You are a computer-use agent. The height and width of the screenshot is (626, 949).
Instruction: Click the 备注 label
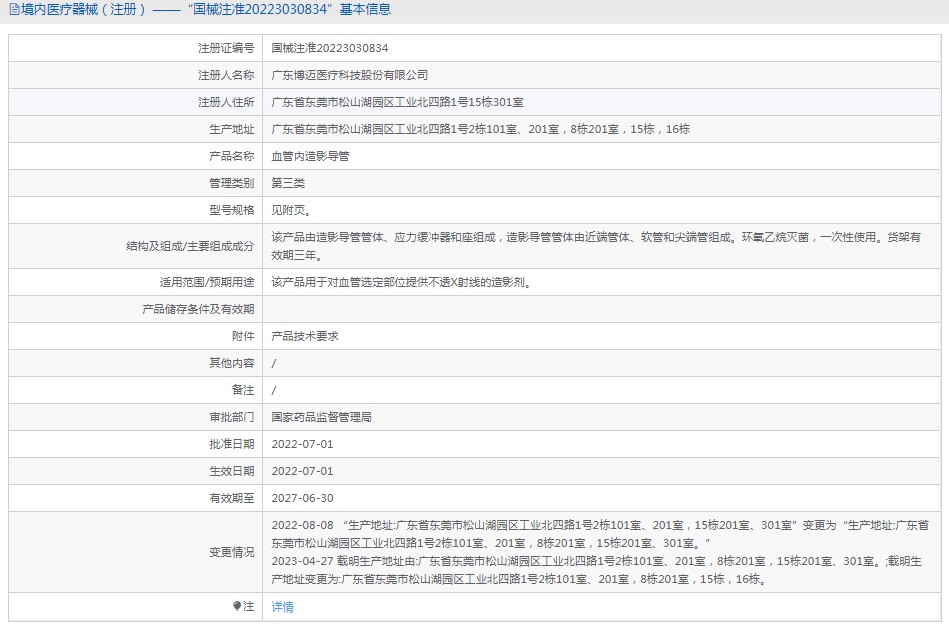[x=243, y=390]
